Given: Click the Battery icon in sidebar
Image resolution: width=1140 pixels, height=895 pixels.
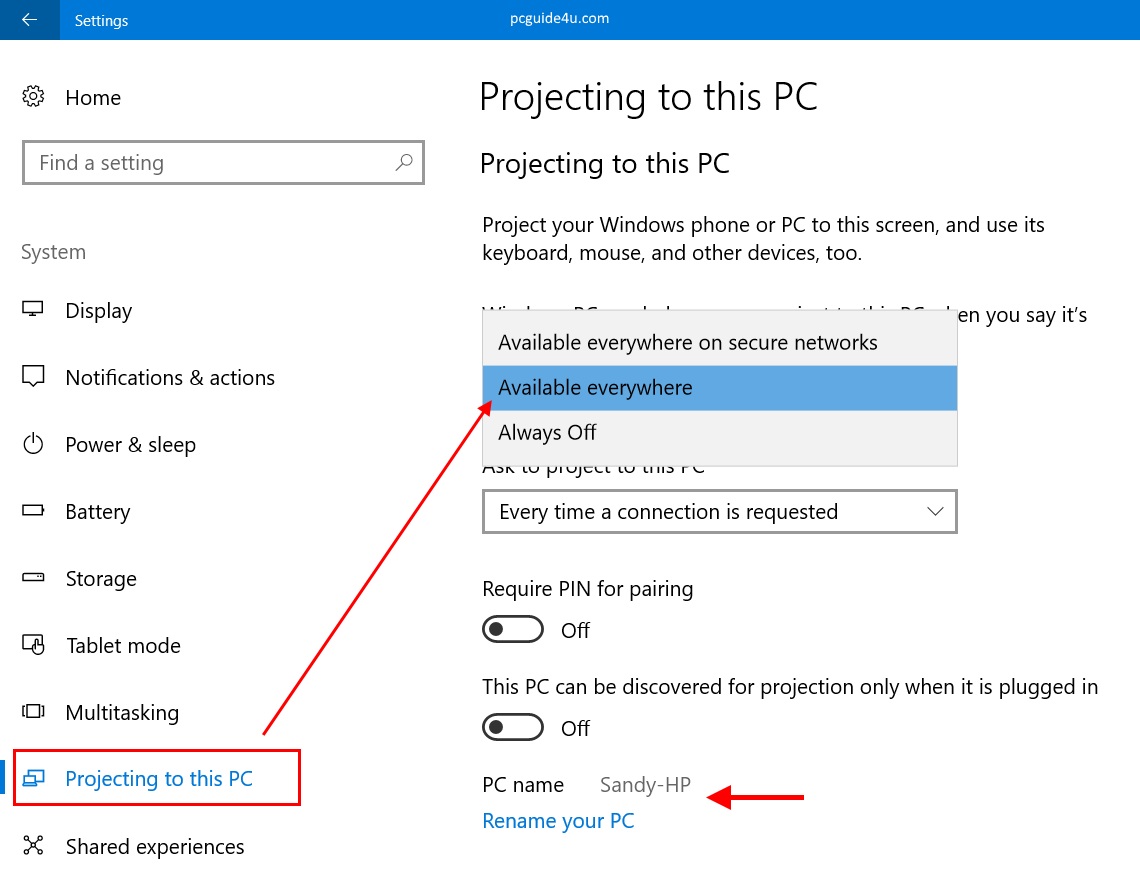Looking at the screenshot, I should pyautogui.click(x=33, y=511).
